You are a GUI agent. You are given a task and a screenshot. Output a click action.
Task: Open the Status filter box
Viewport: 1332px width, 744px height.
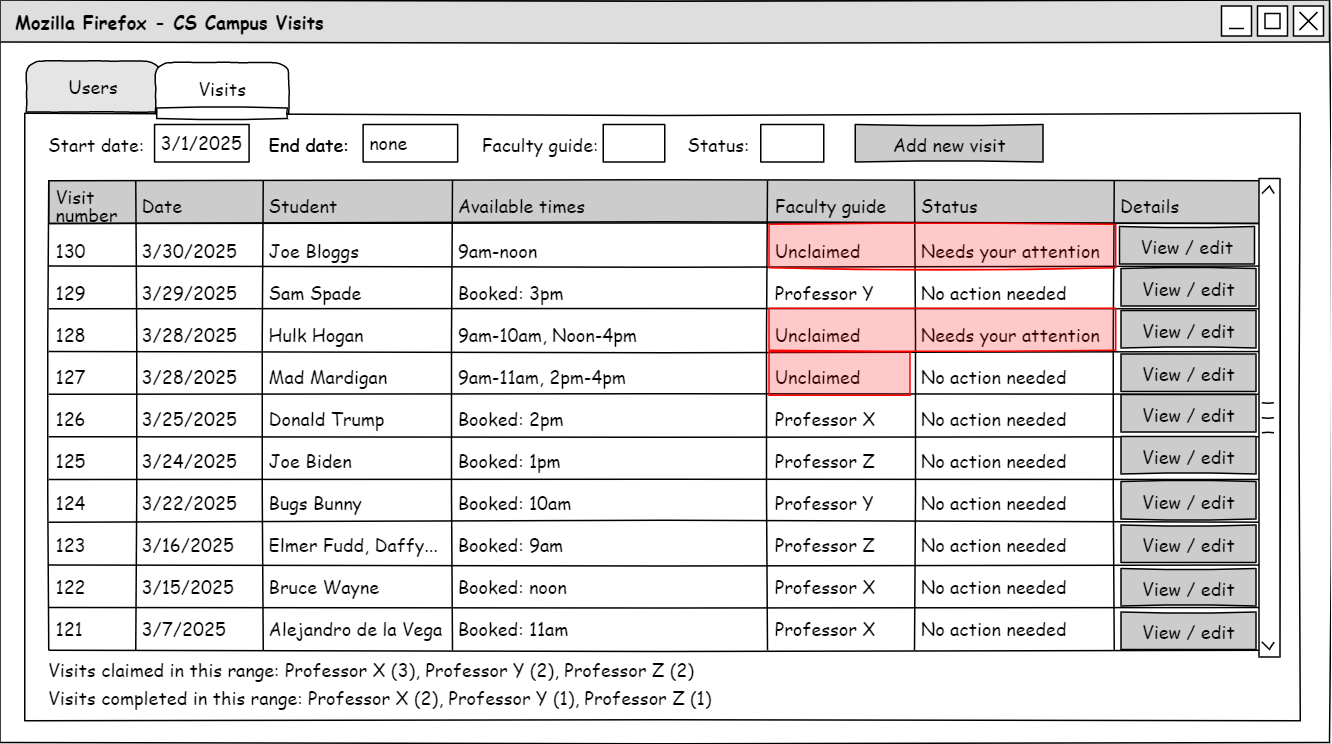[792, 144]
